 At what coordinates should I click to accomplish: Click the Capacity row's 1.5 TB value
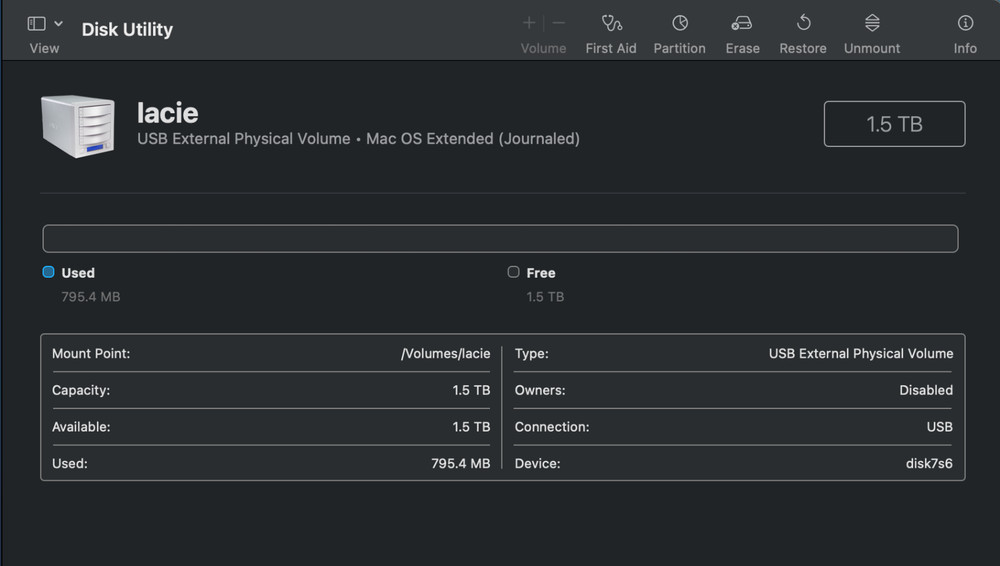[471, 390]
